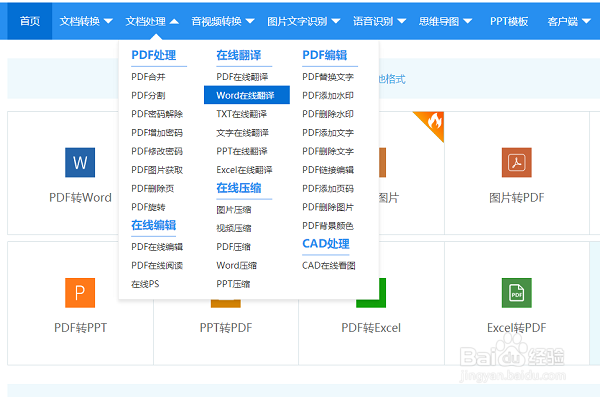The image size is (600, 397).
Task: Select PDF图片获取 menu entry
Action: (x=157, y=170)
